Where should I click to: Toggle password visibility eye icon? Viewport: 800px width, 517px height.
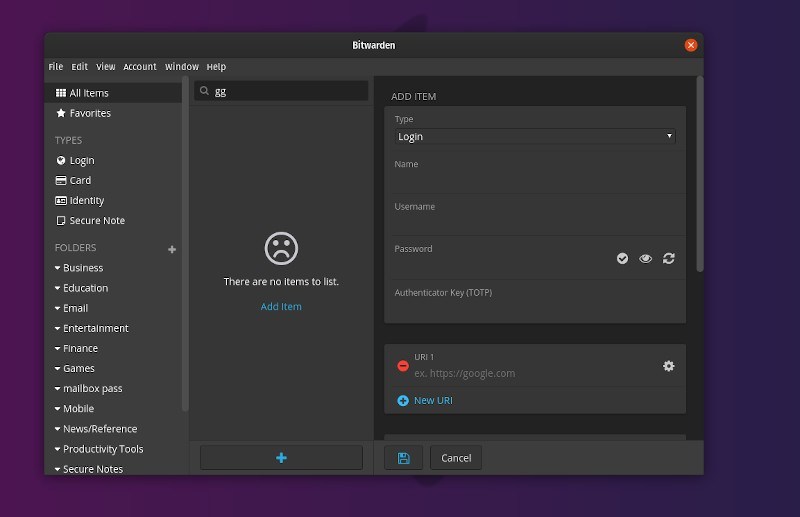[x=645, y=258]
